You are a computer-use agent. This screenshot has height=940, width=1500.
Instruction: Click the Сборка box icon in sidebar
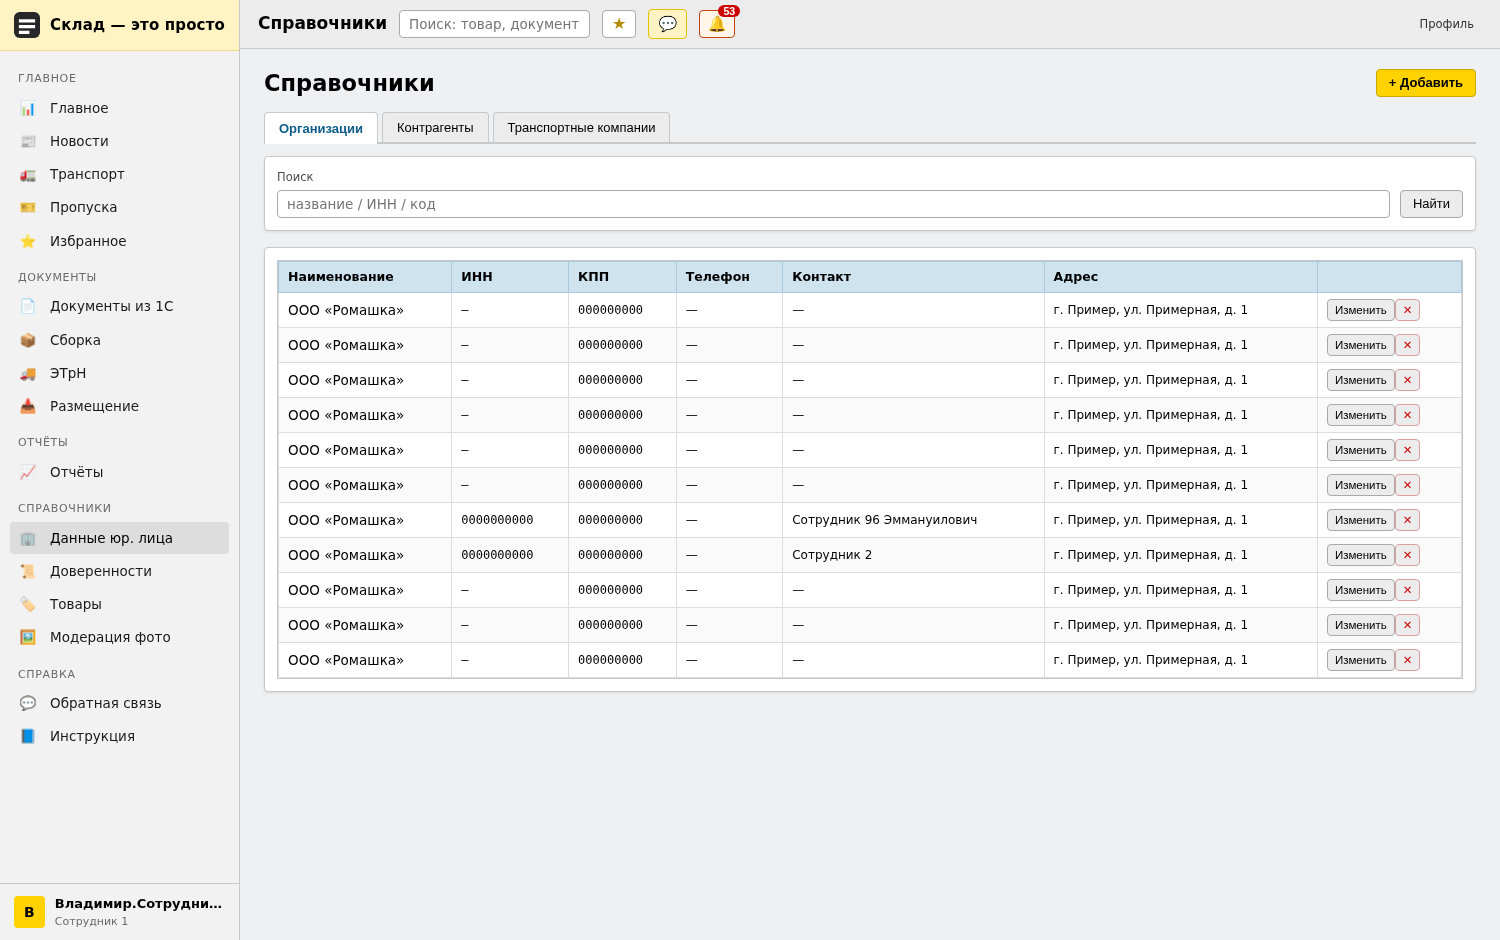(28, 340)
